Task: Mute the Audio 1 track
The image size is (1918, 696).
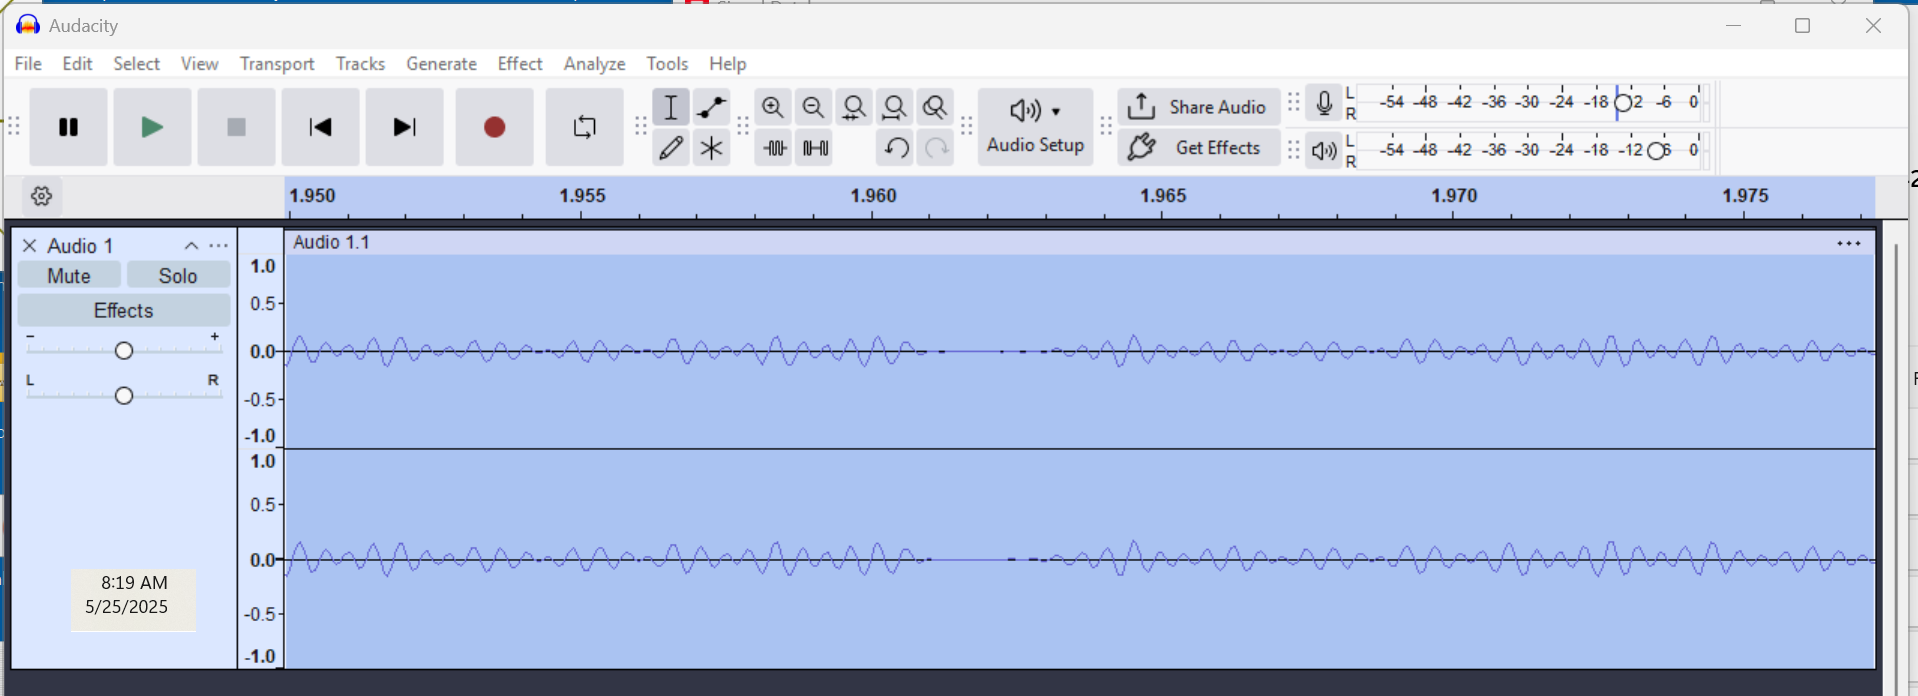Action: tap(69, 276)
